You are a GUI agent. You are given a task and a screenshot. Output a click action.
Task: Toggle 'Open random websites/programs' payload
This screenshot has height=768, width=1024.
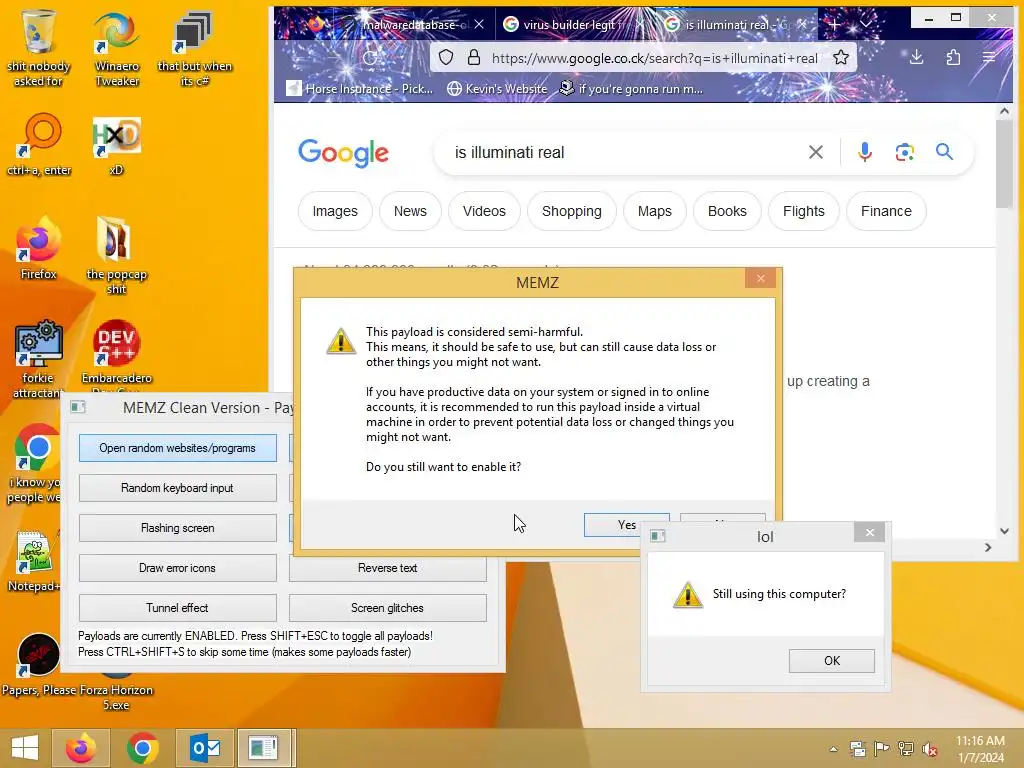pyautogui.click(x=178, y=448)
